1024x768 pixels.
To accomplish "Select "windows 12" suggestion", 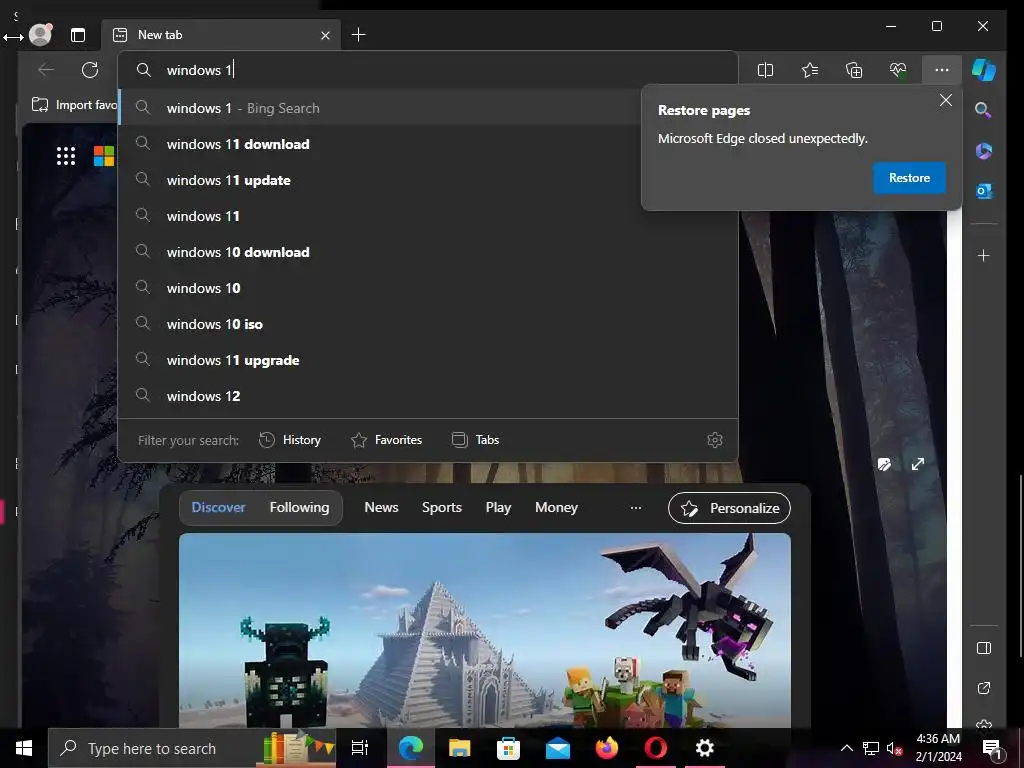I will (x=428, y=396).
